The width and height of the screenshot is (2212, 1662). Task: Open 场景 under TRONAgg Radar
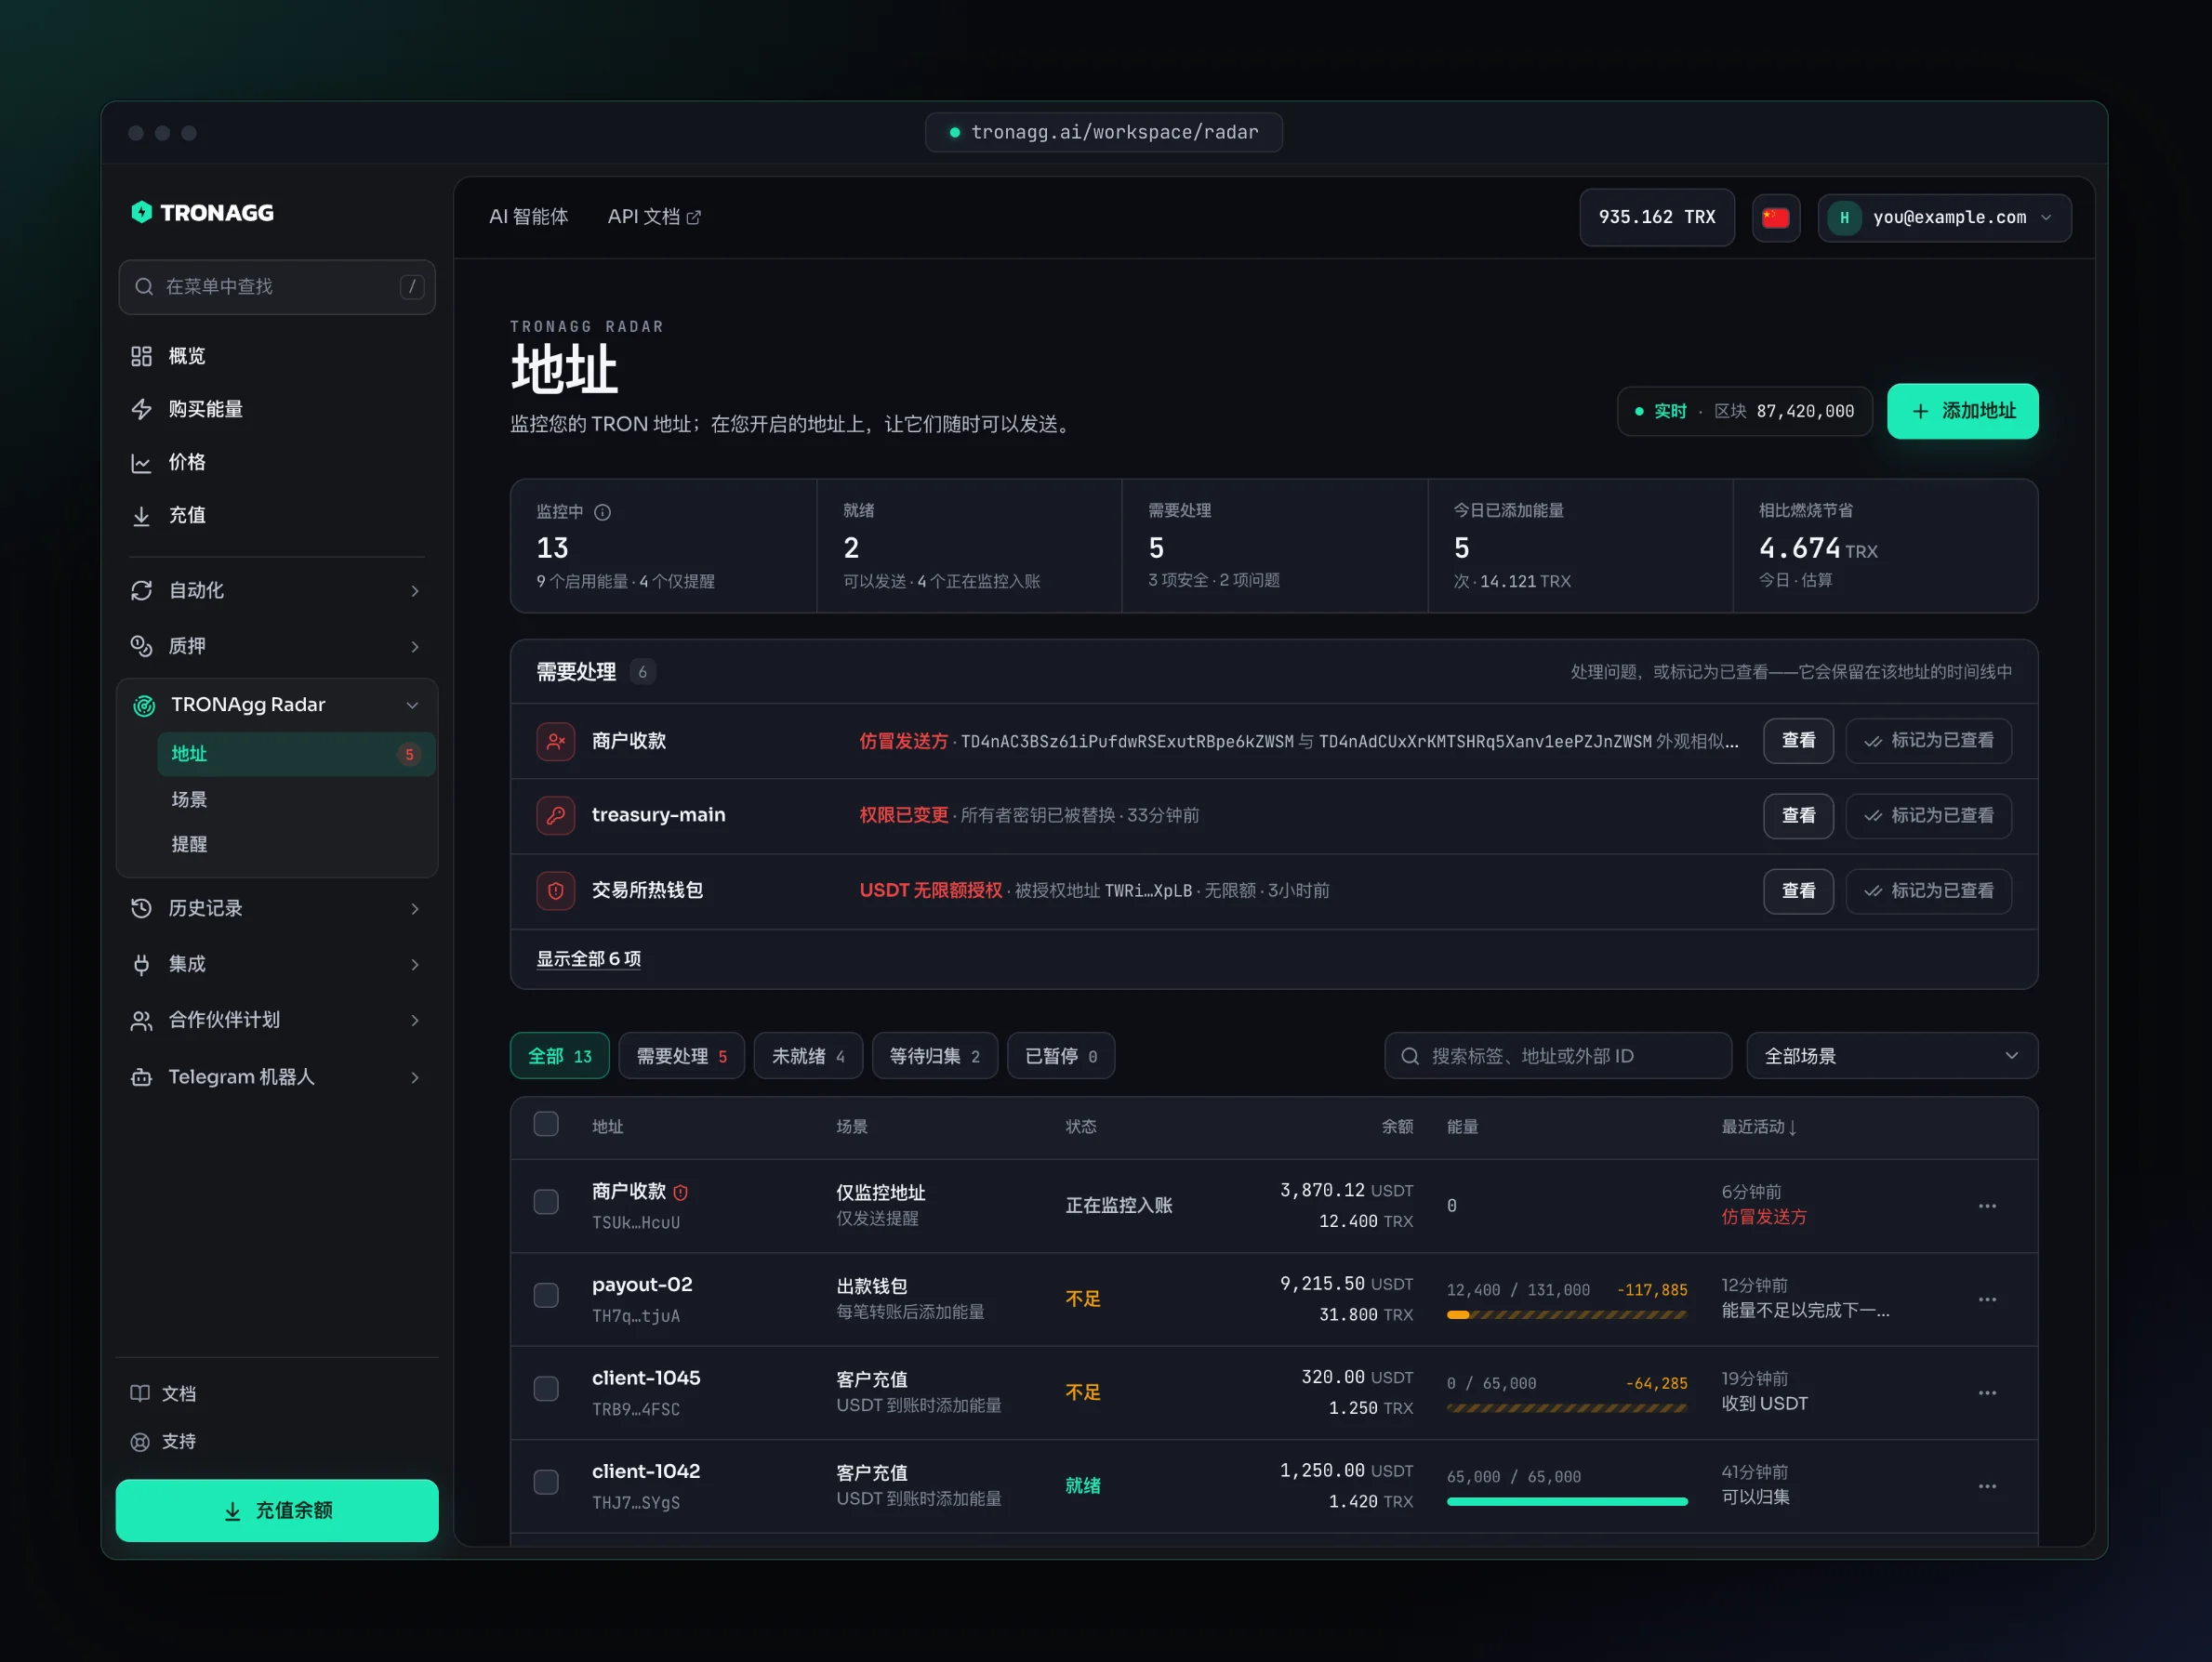coord(296,799)
